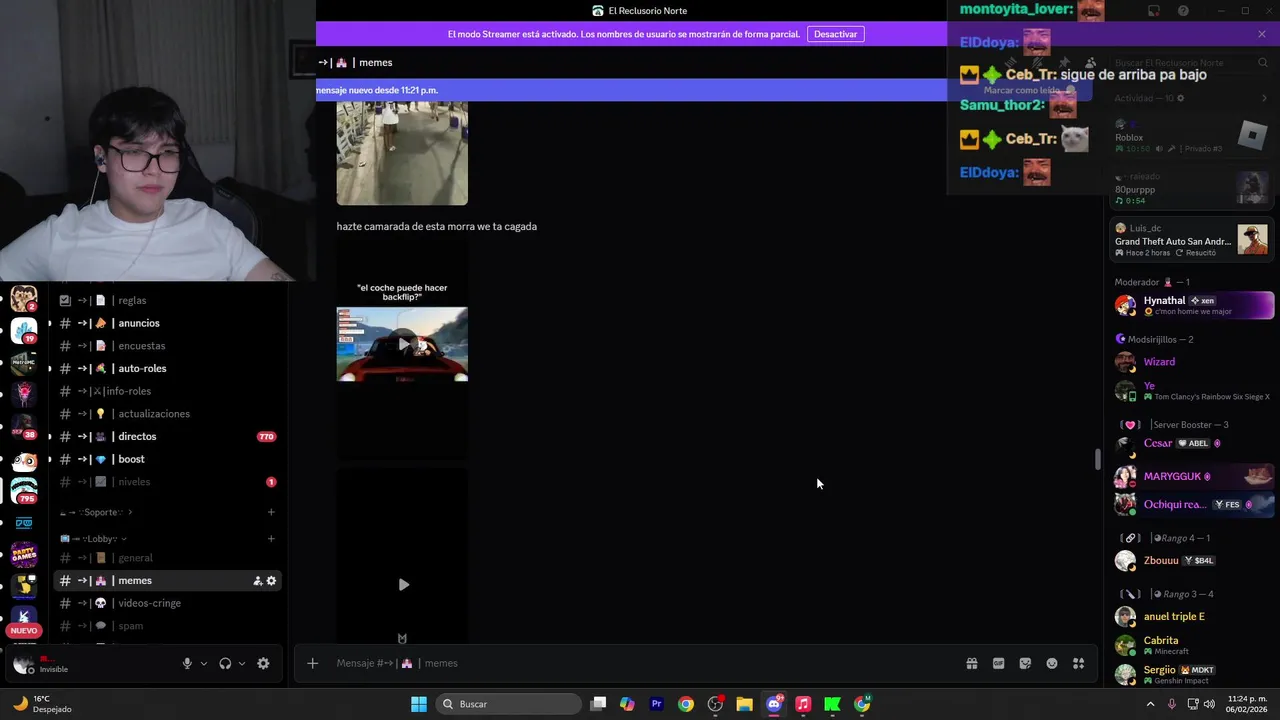Open the emoji picker
Viewport: 1280px width, 720px height.
(x=1052, y=663)
